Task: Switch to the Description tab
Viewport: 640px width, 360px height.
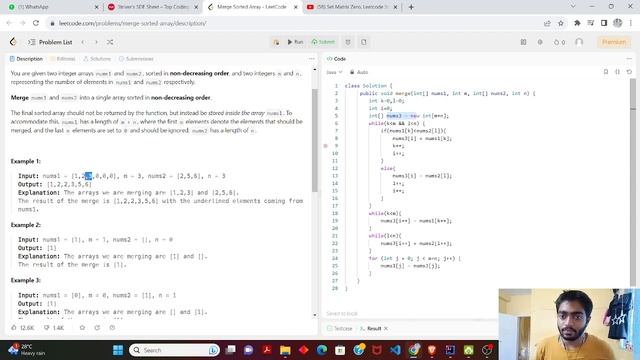Action: coord(26,59)
